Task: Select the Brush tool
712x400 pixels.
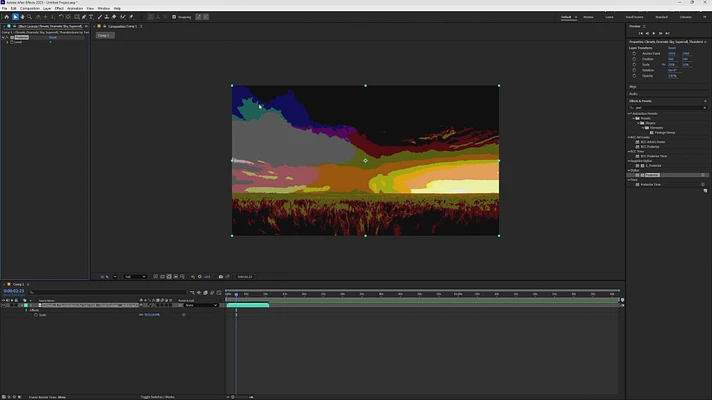Action: pyautogui.click(x=100, y=17)
